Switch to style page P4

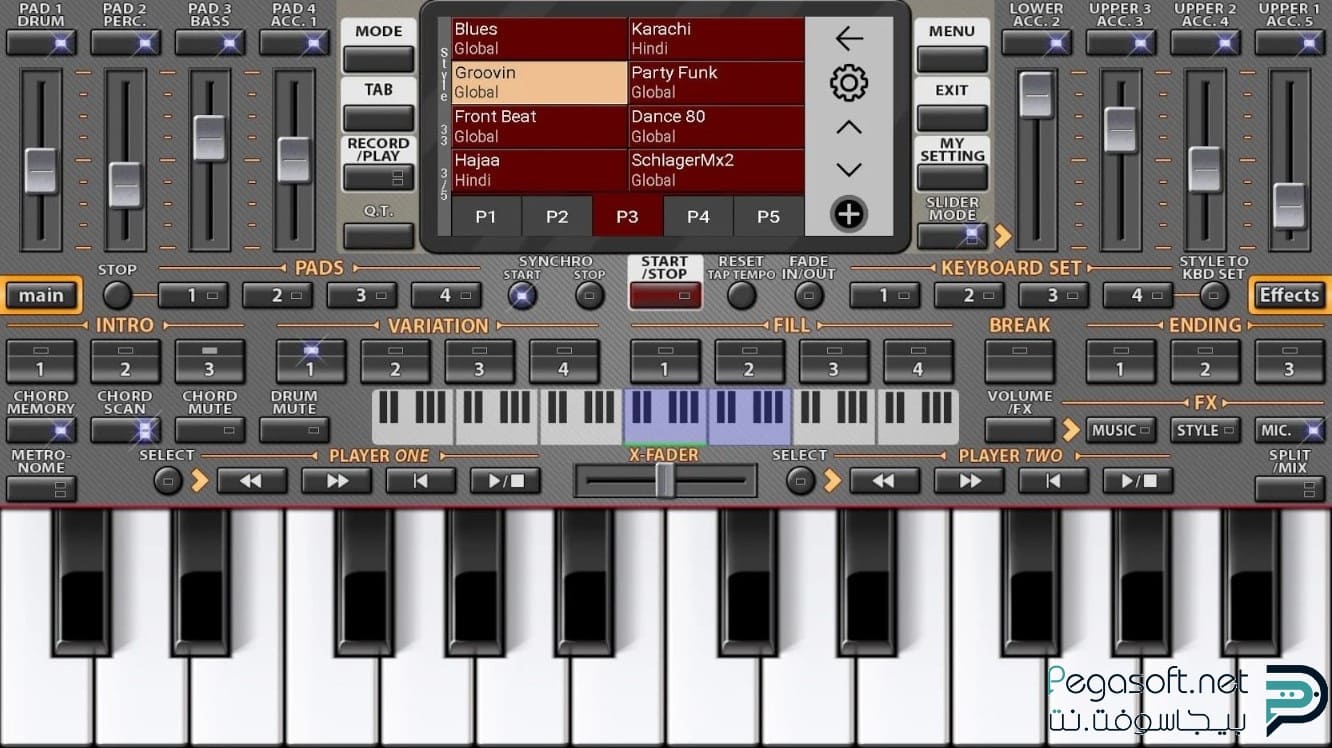coord(698,217)
